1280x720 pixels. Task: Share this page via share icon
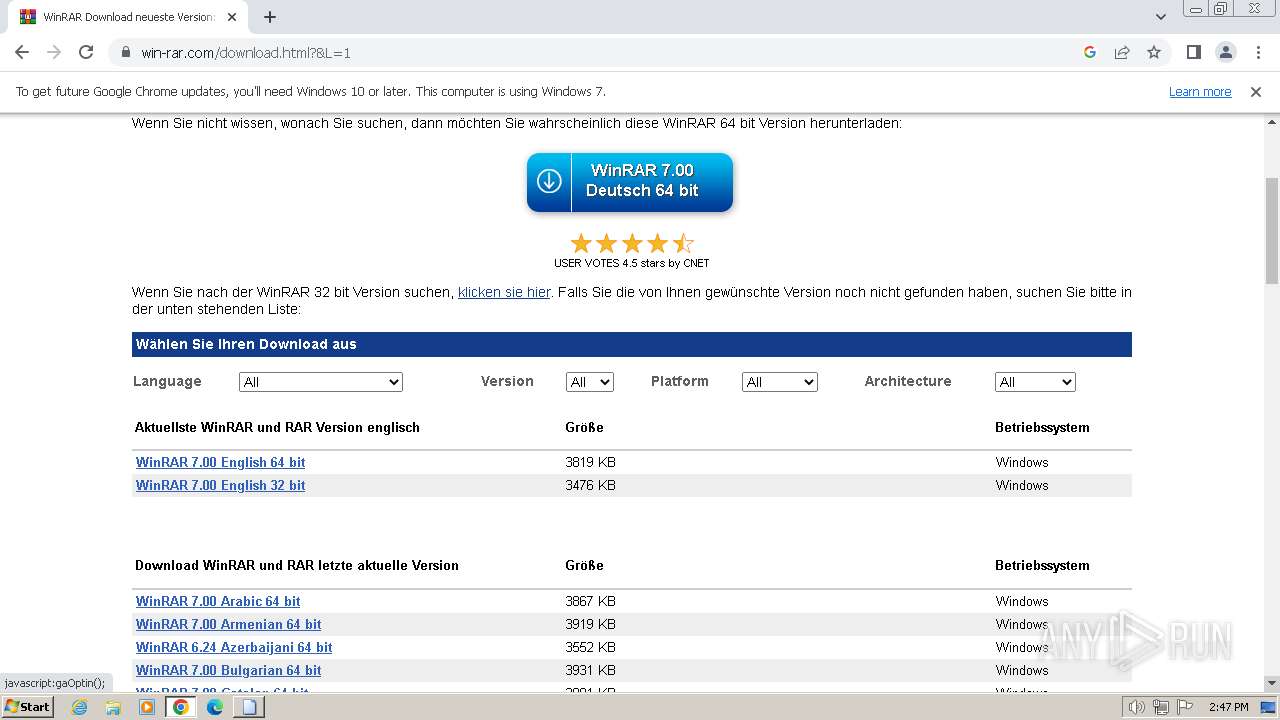pyautogui.click(x=1122, y=52)
